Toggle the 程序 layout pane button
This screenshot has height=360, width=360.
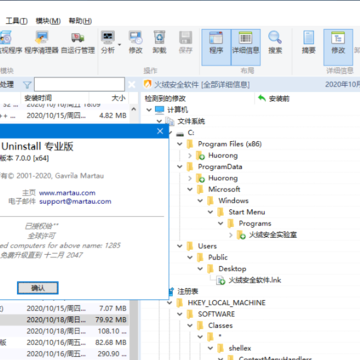(216, 47)
